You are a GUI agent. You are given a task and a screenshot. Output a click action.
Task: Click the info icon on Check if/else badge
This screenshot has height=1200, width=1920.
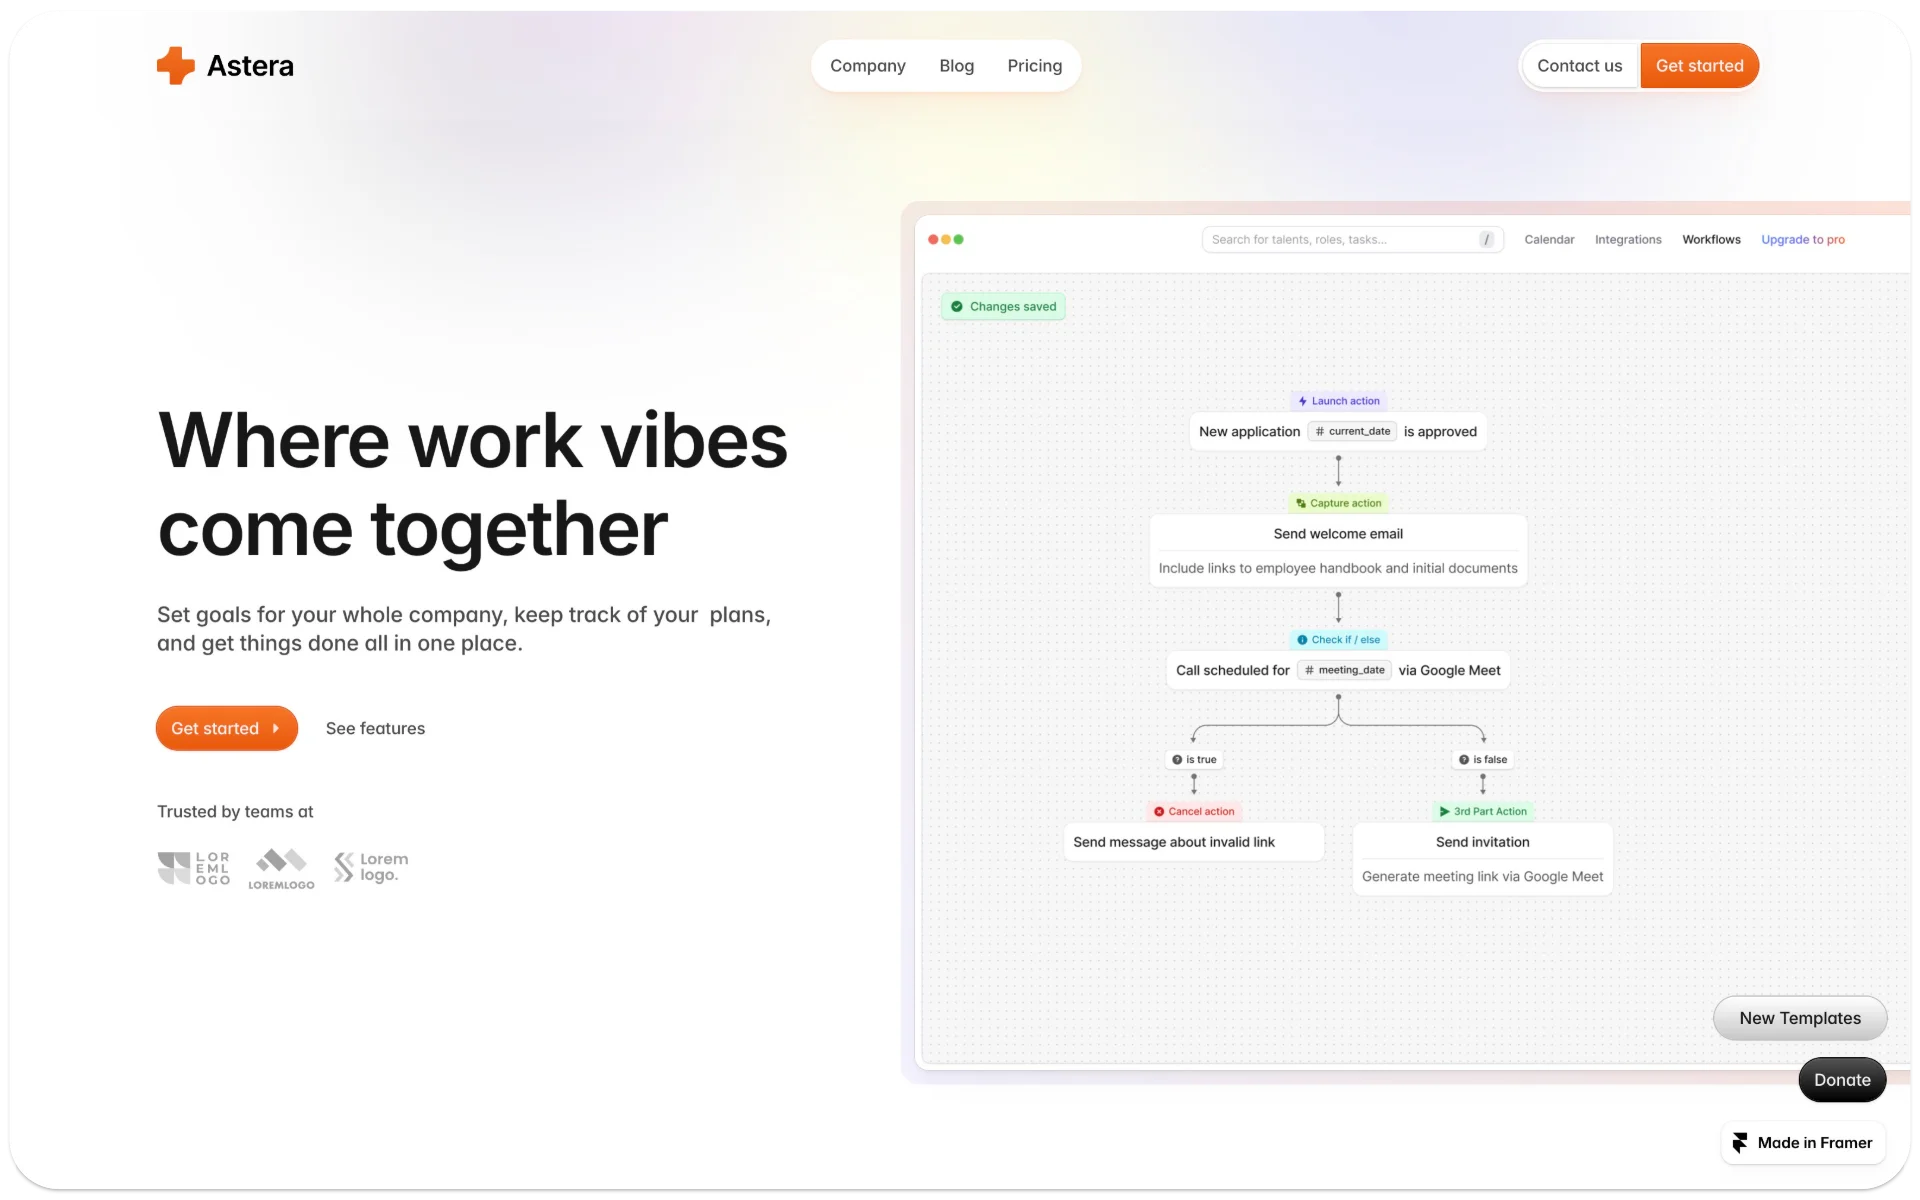click(x=1301, y=639)
